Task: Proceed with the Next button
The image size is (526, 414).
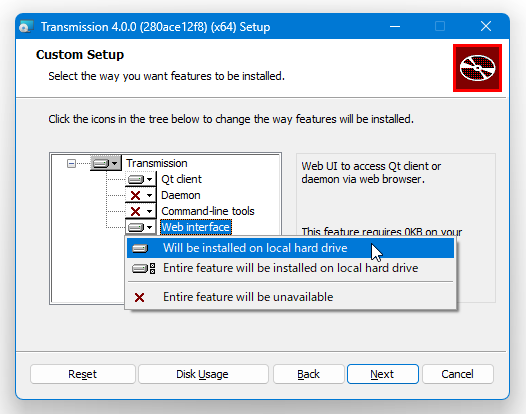Action: [383, 374]
